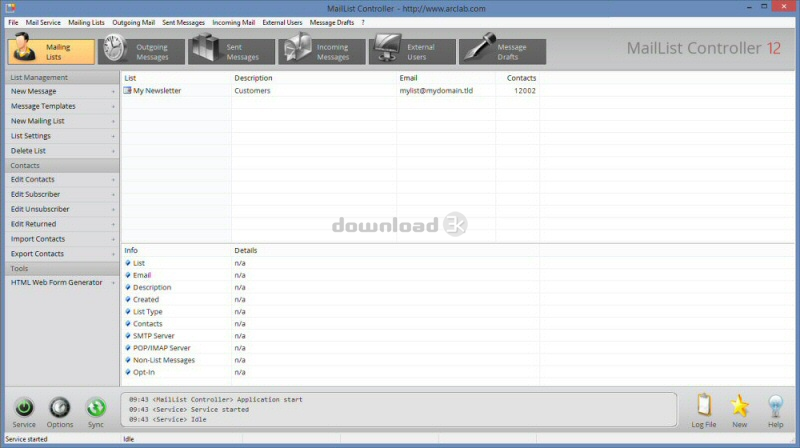Click 'Service started' status bar text
800x448 pixels.
[x=26, y=439]
